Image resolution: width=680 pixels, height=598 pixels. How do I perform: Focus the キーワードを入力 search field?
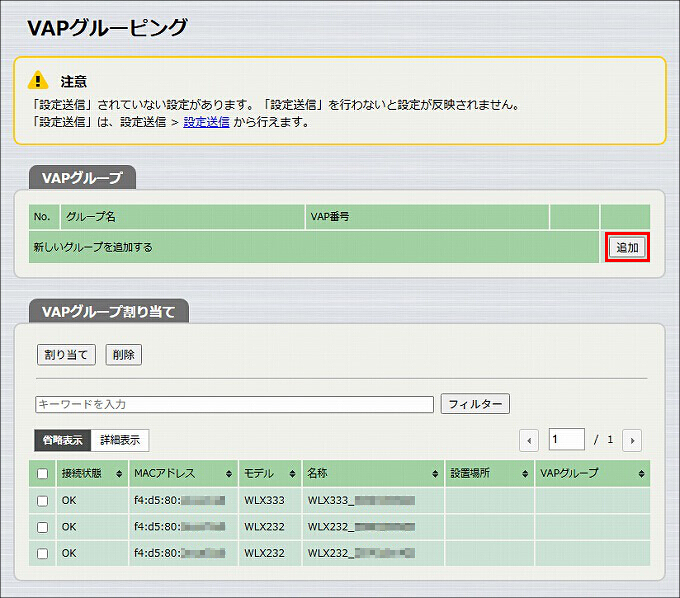[234, 404]
